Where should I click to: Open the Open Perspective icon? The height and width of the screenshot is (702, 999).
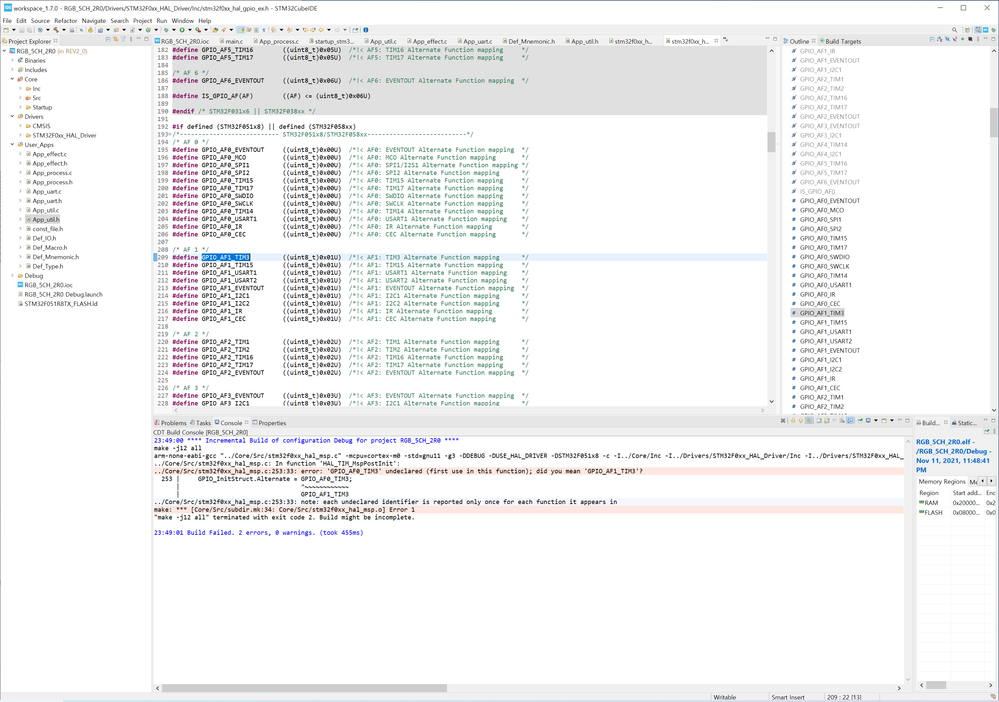(x=968, y=30)
